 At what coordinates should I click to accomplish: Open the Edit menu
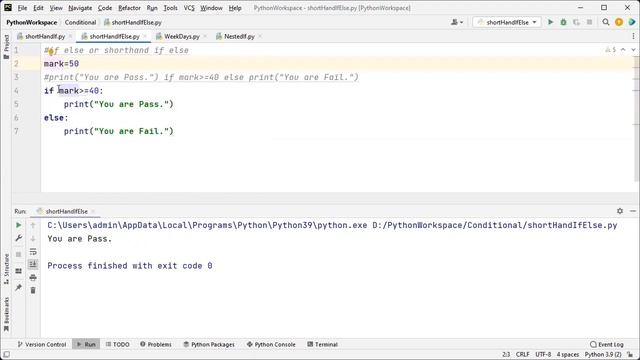(38, 8)
